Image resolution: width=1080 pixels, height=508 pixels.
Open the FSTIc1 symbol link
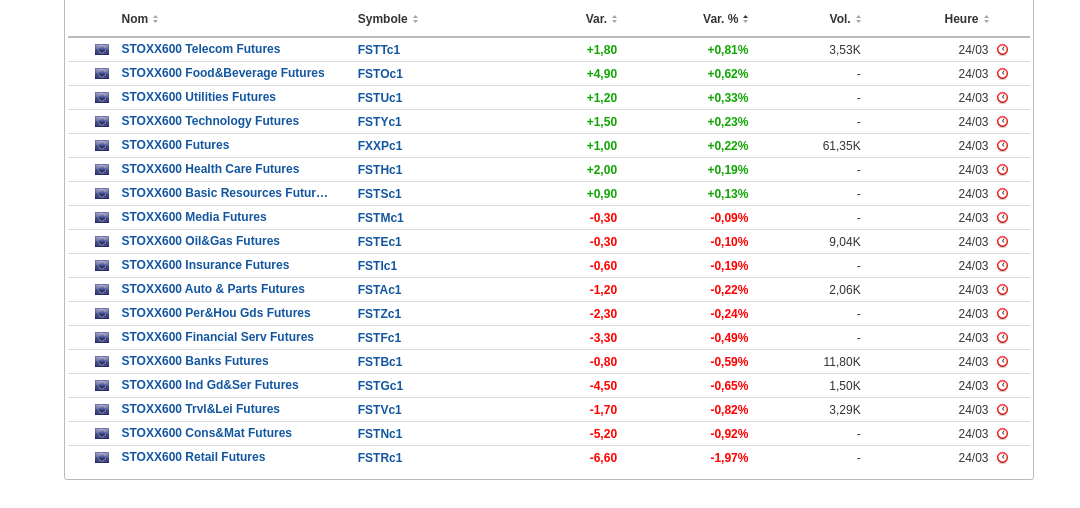[377, 266]
